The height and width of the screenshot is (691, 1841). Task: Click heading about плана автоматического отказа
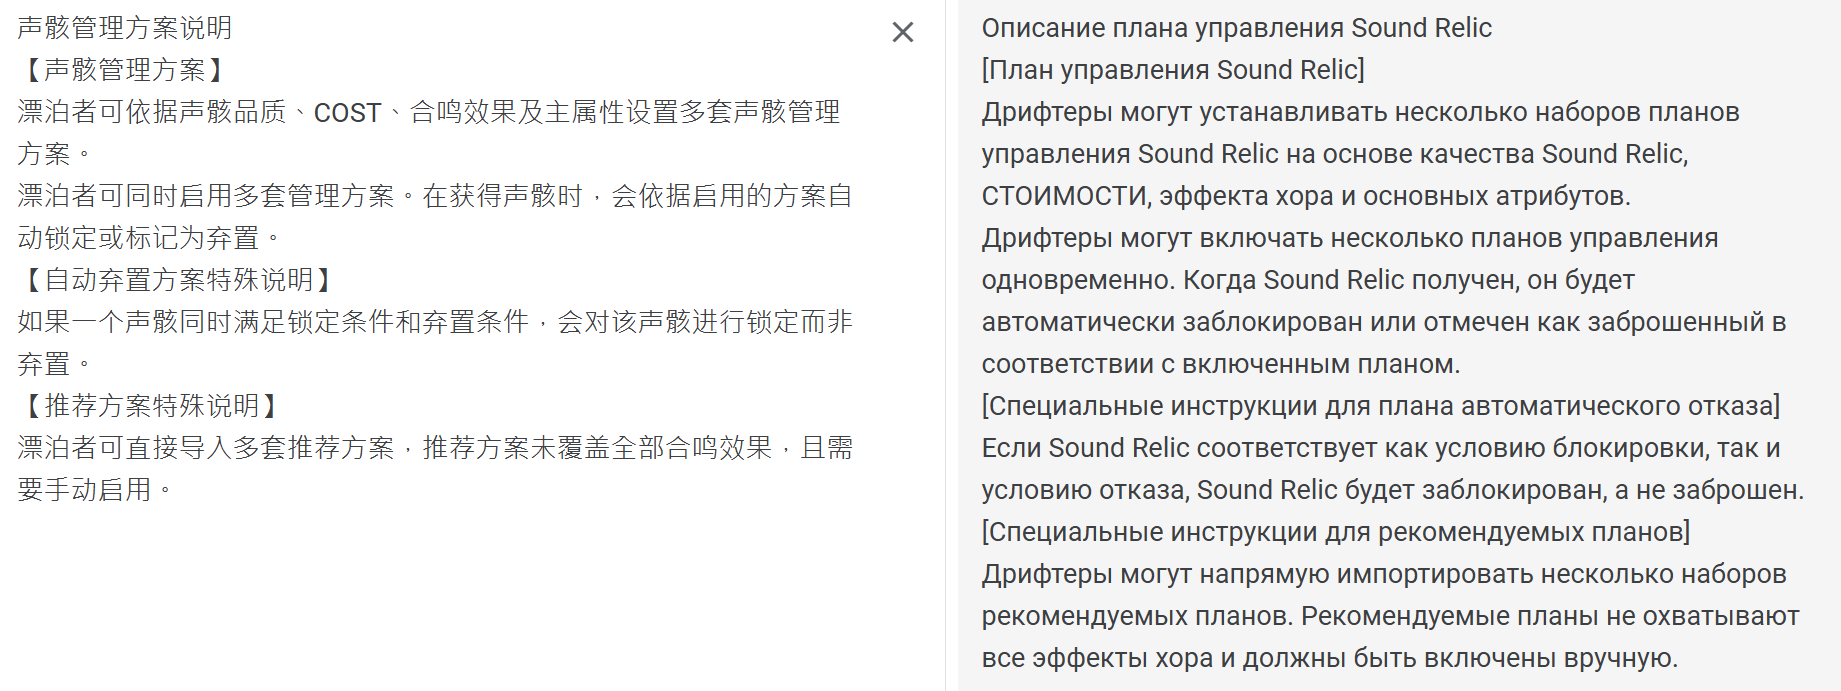1381,406
